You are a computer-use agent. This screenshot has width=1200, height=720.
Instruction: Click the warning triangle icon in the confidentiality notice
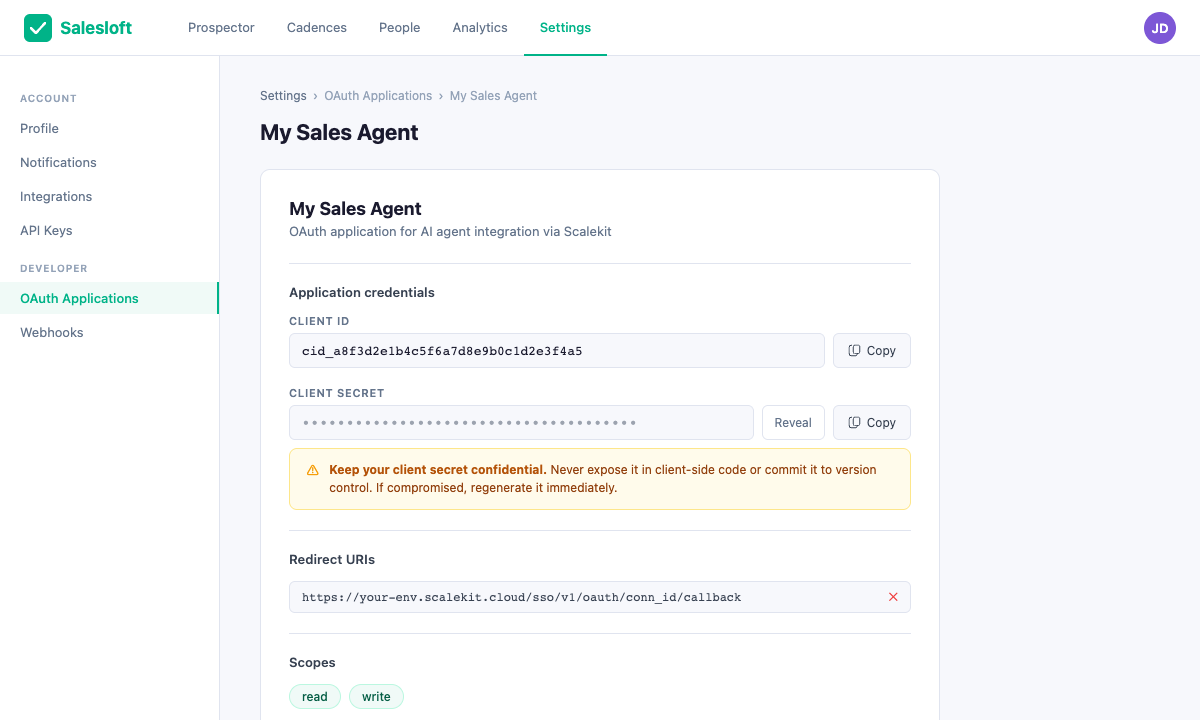point(313,470)
